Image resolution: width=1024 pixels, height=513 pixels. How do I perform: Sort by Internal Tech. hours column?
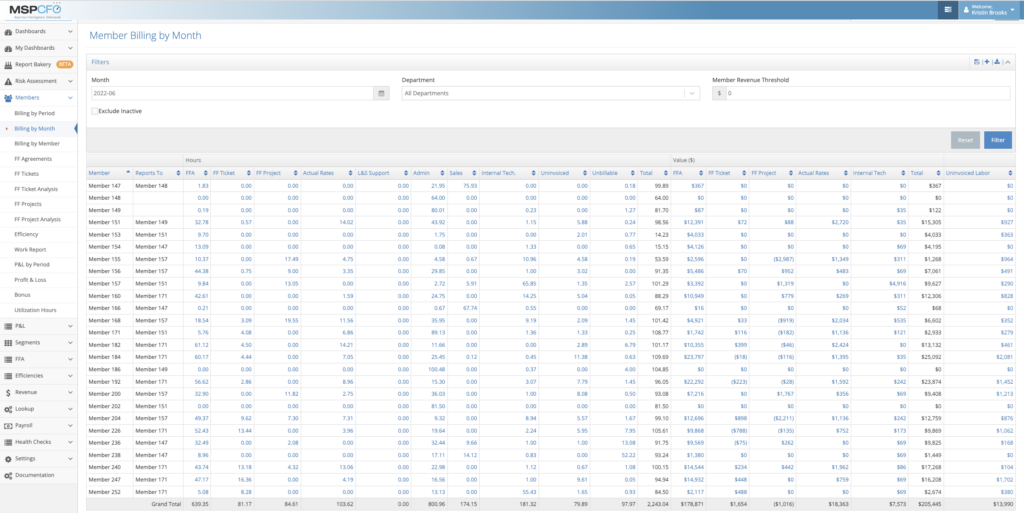tap(508, 173)
